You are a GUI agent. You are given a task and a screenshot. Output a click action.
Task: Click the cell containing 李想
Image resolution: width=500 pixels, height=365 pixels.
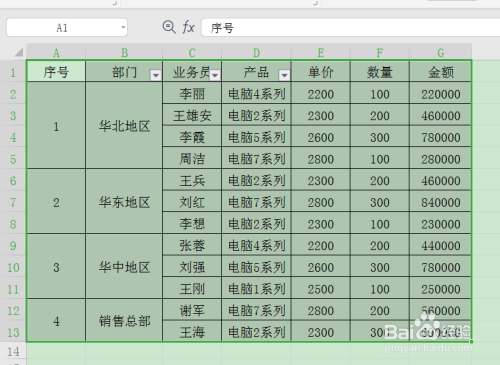(192, 224)
